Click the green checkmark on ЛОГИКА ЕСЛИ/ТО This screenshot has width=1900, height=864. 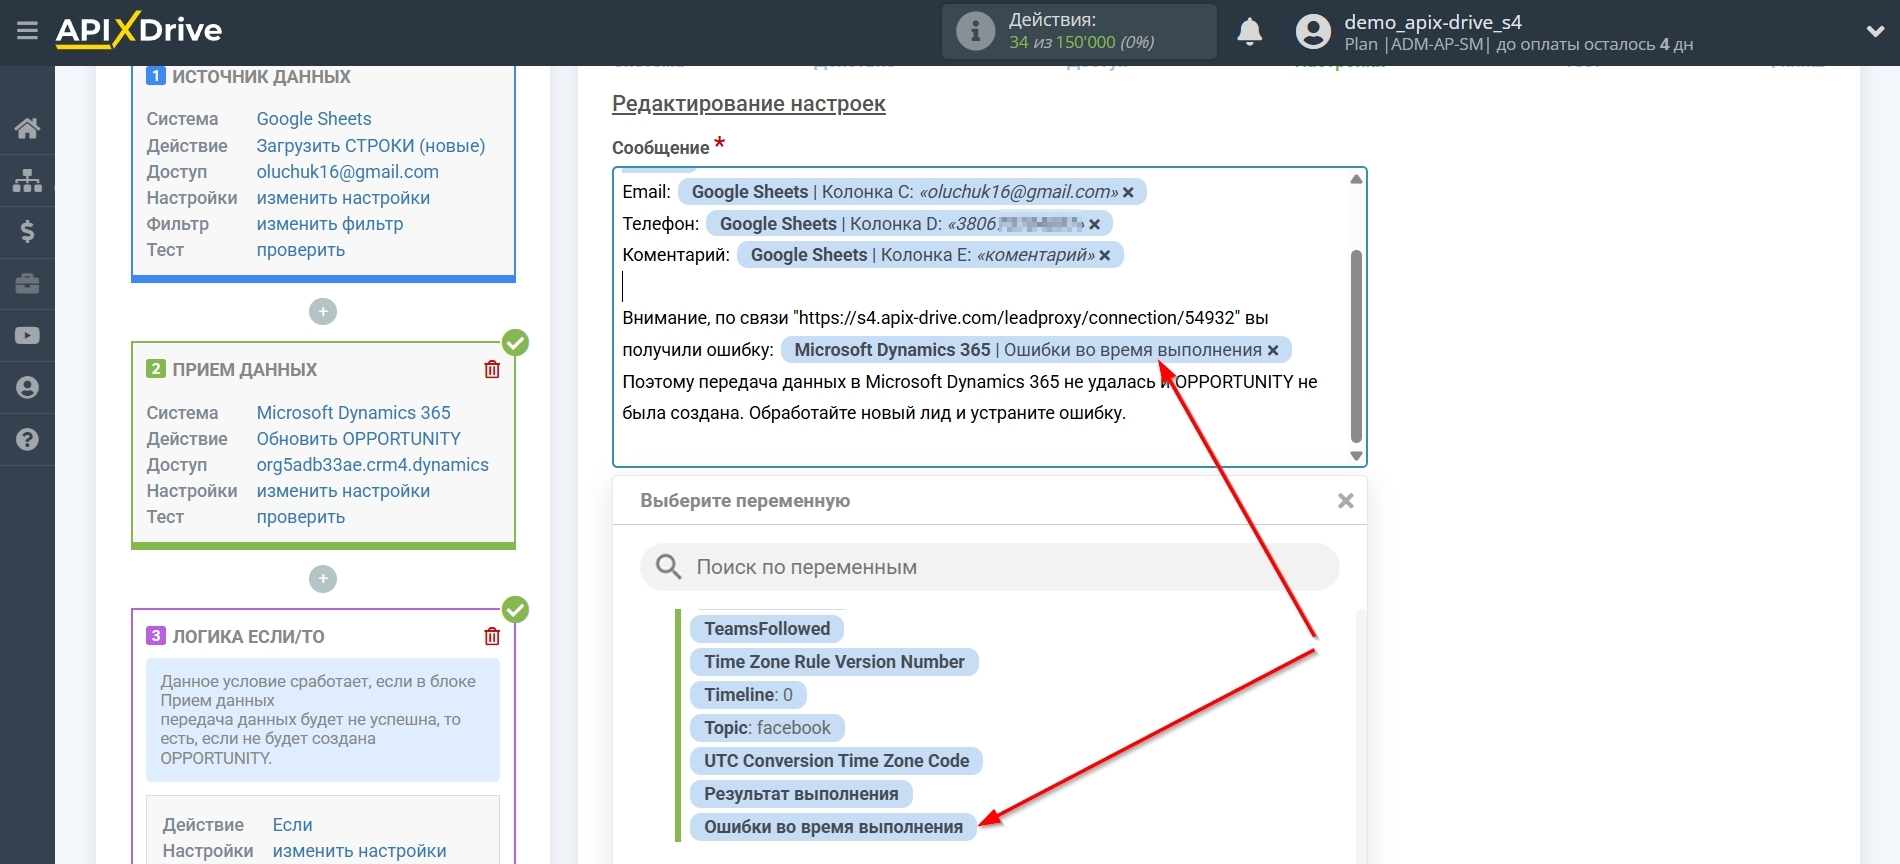515,610
